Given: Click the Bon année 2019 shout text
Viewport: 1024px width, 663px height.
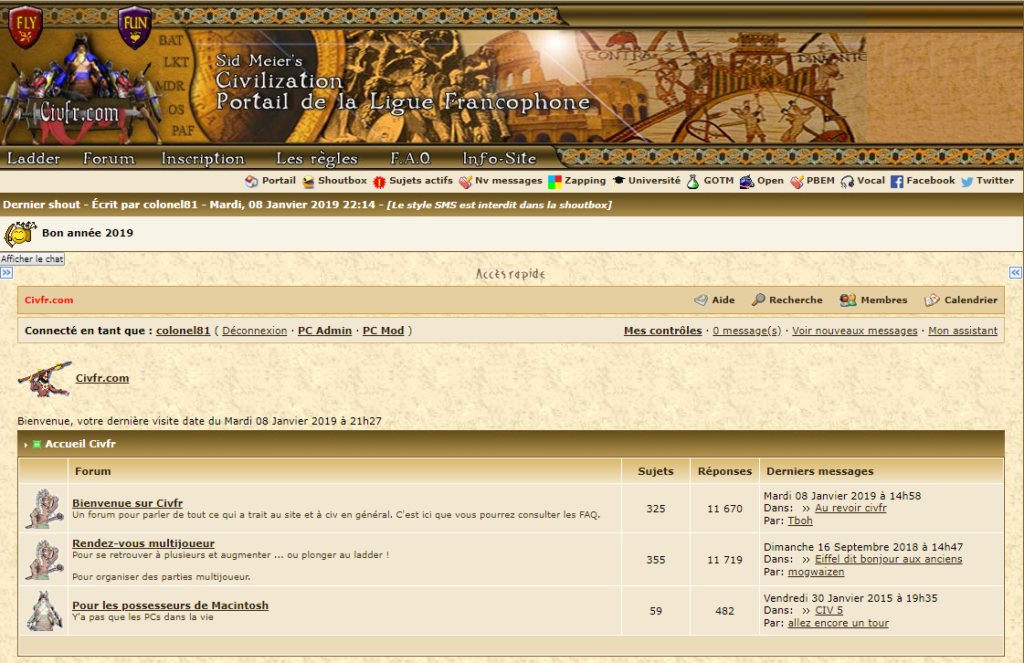Looking at the screenshot, I should 88,233.
